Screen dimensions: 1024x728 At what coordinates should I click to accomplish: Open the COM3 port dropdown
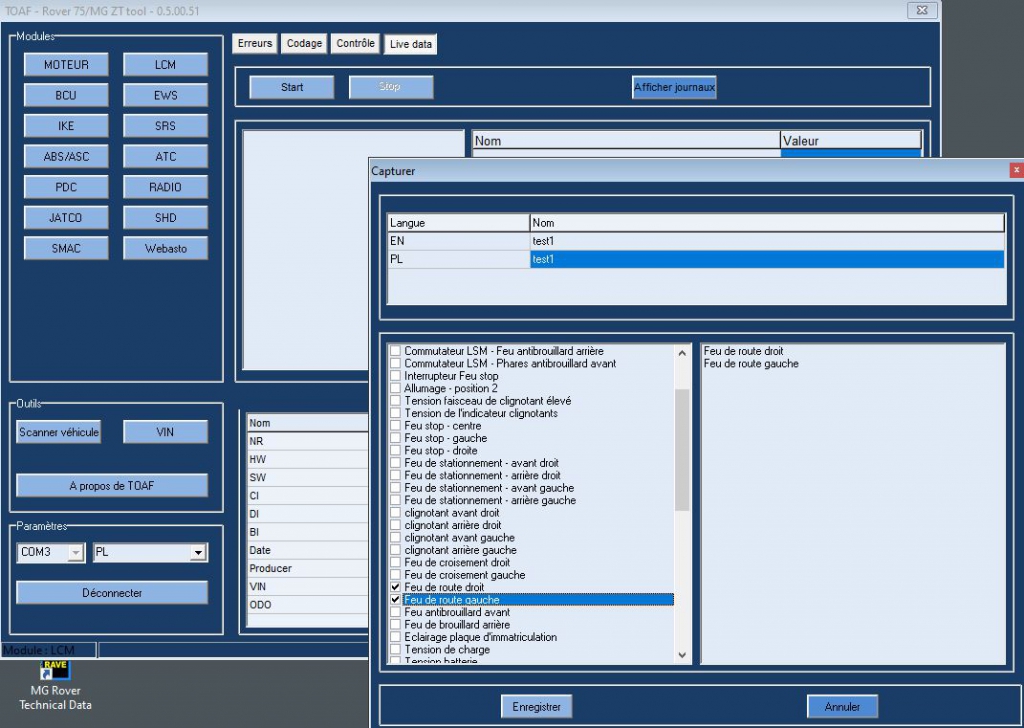[x=76, y=553]
